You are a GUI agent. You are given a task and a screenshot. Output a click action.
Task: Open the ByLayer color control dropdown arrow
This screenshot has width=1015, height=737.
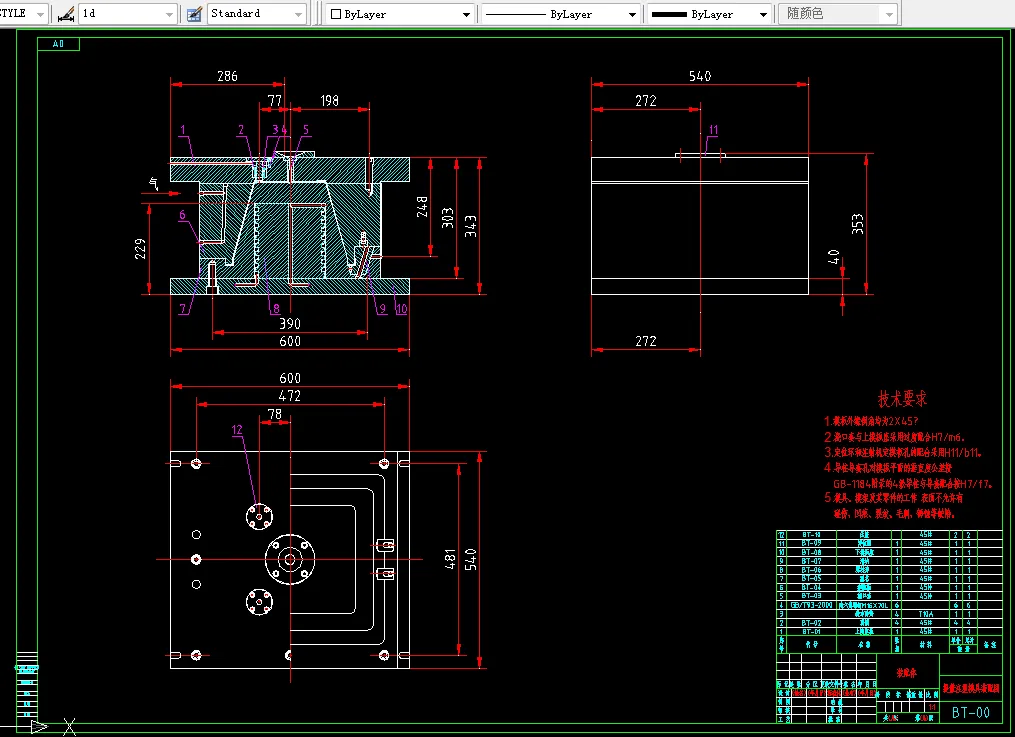[466, 15]
